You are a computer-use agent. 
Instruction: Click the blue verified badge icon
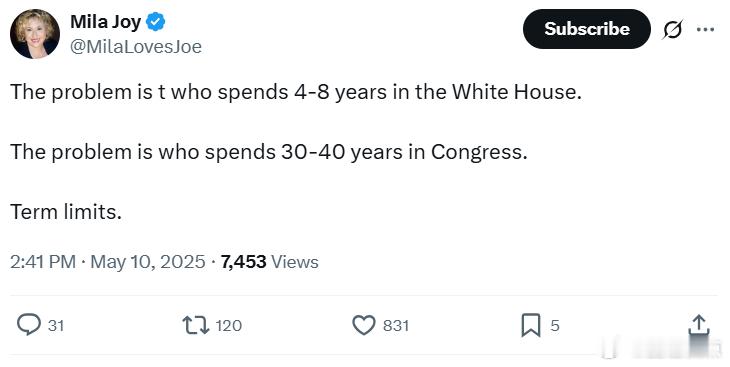click(x=155, y=22)
